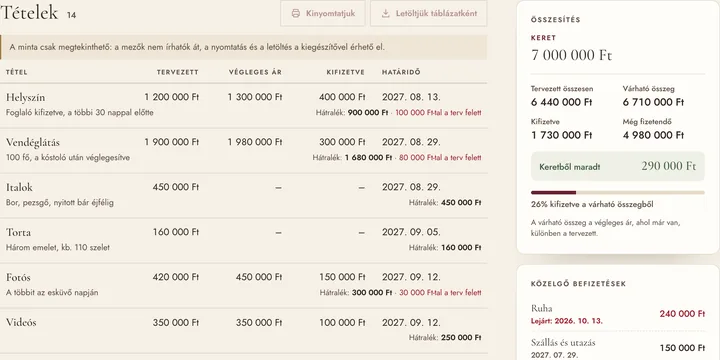Click Helyszín paid amount 400 000 Ft
This screenshot has height=360, width=720.
coord(342,97)
